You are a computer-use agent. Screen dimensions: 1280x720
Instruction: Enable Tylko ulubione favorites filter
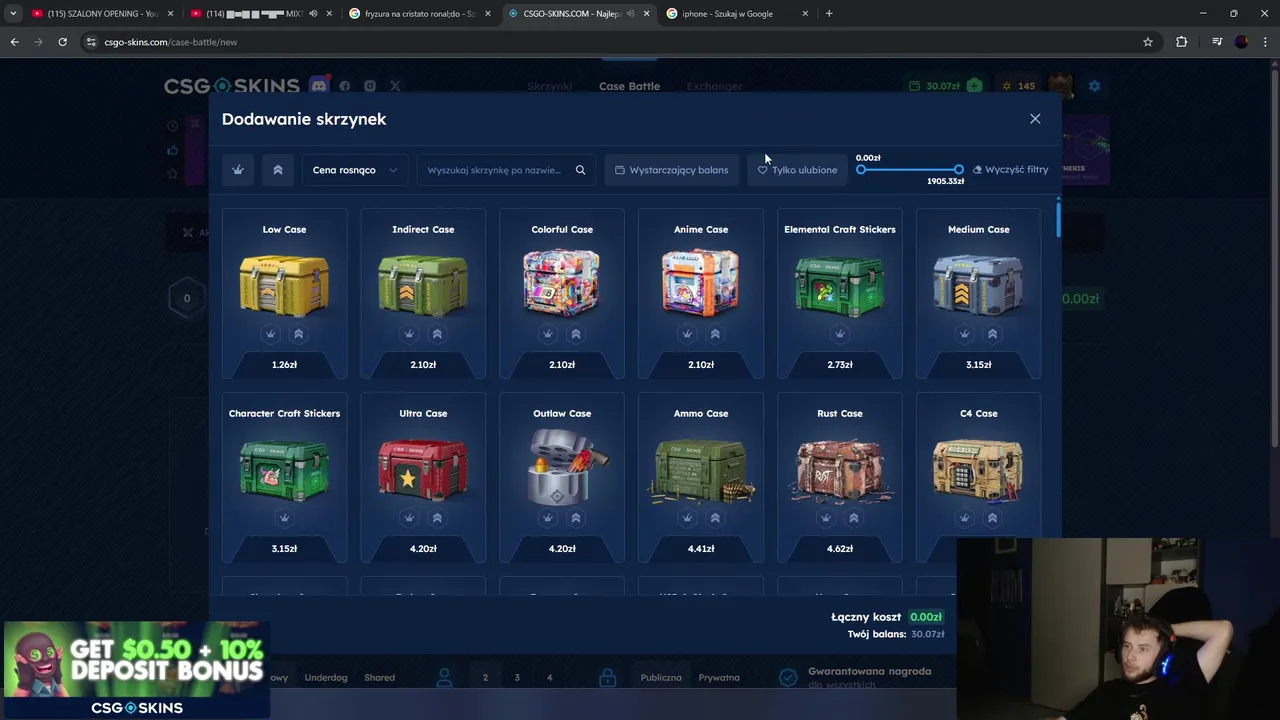coord(797,170)
